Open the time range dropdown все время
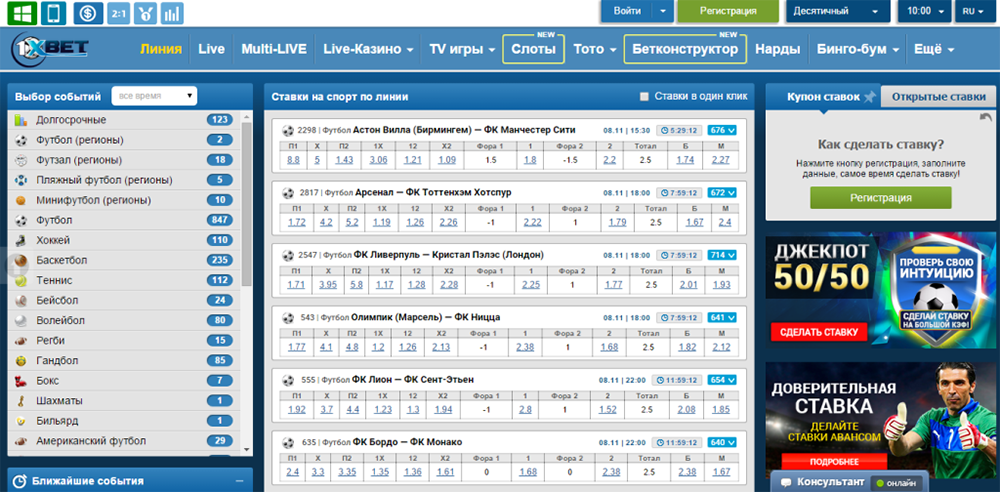This screenshot has height=492, width=1000. click(154, 96)
